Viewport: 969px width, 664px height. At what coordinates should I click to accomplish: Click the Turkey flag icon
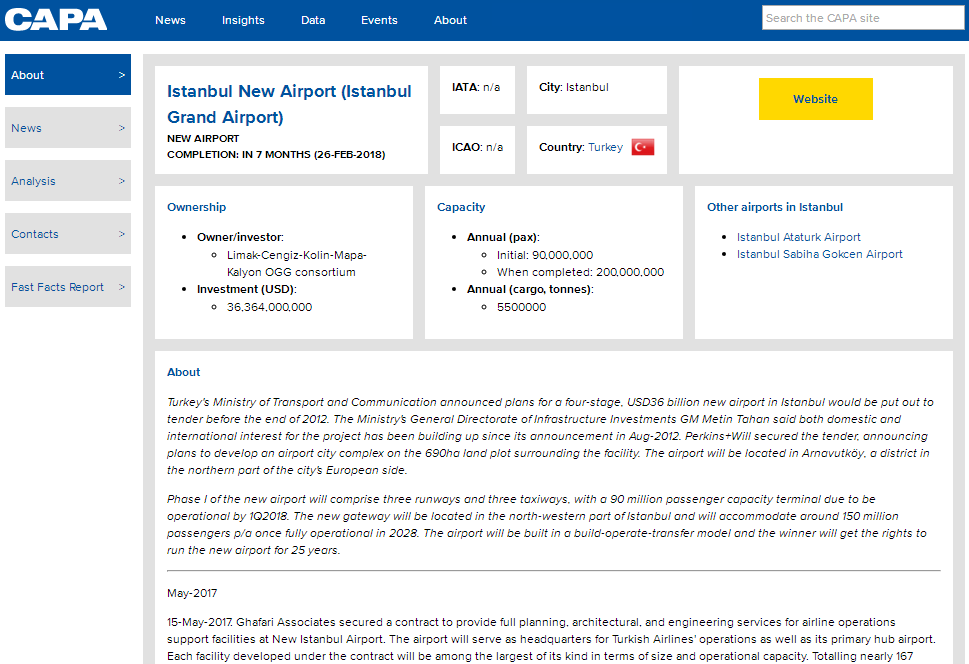tap(643, 147)
